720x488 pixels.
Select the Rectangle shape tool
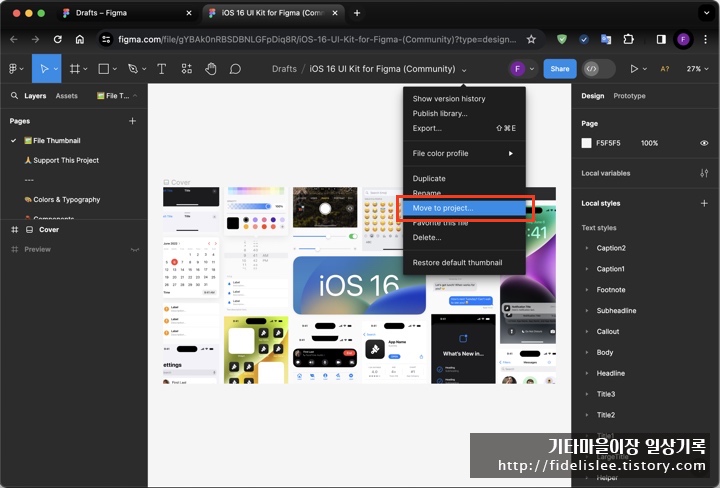(104, 69)
